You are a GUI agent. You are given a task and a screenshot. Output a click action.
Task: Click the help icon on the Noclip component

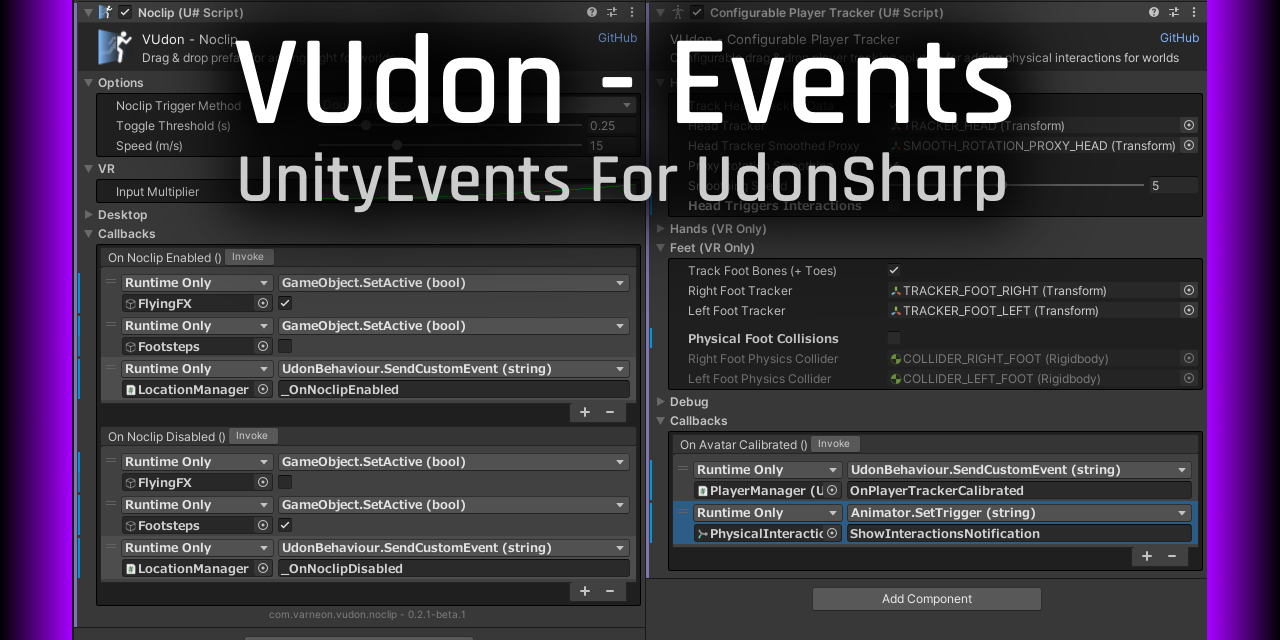point(590,12)
